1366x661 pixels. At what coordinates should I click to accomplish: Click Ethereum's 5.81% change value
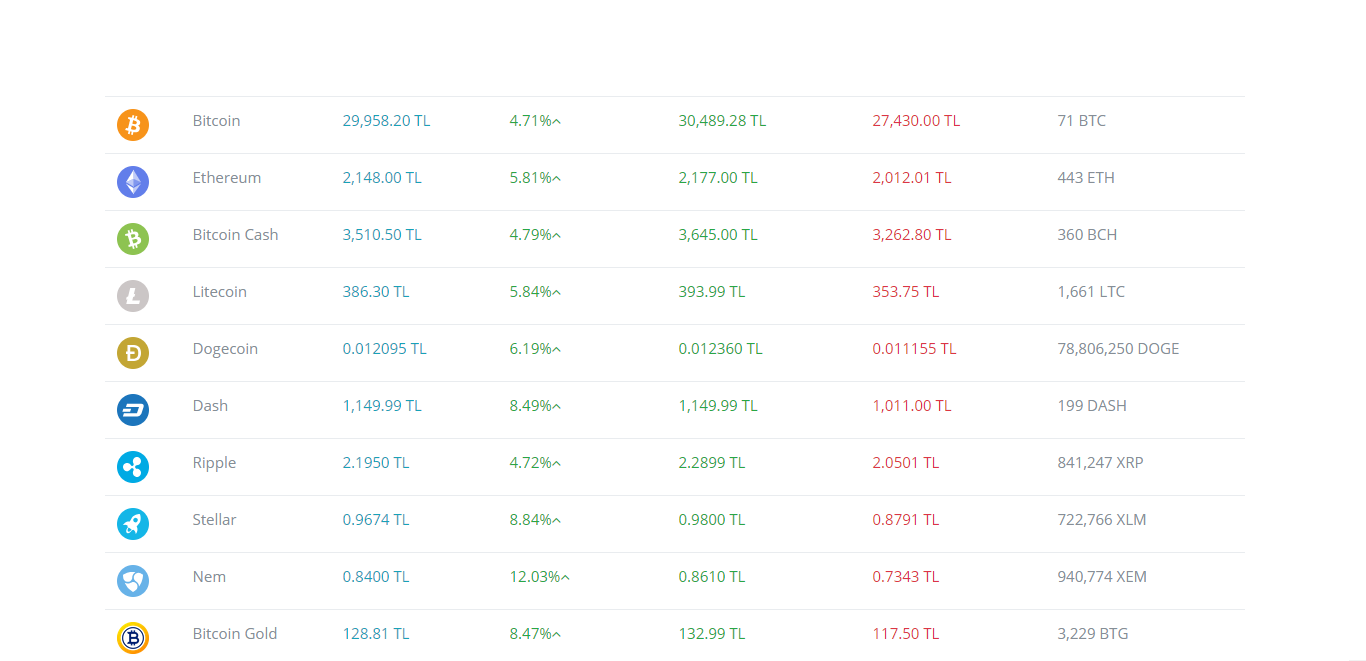[535, 178]
